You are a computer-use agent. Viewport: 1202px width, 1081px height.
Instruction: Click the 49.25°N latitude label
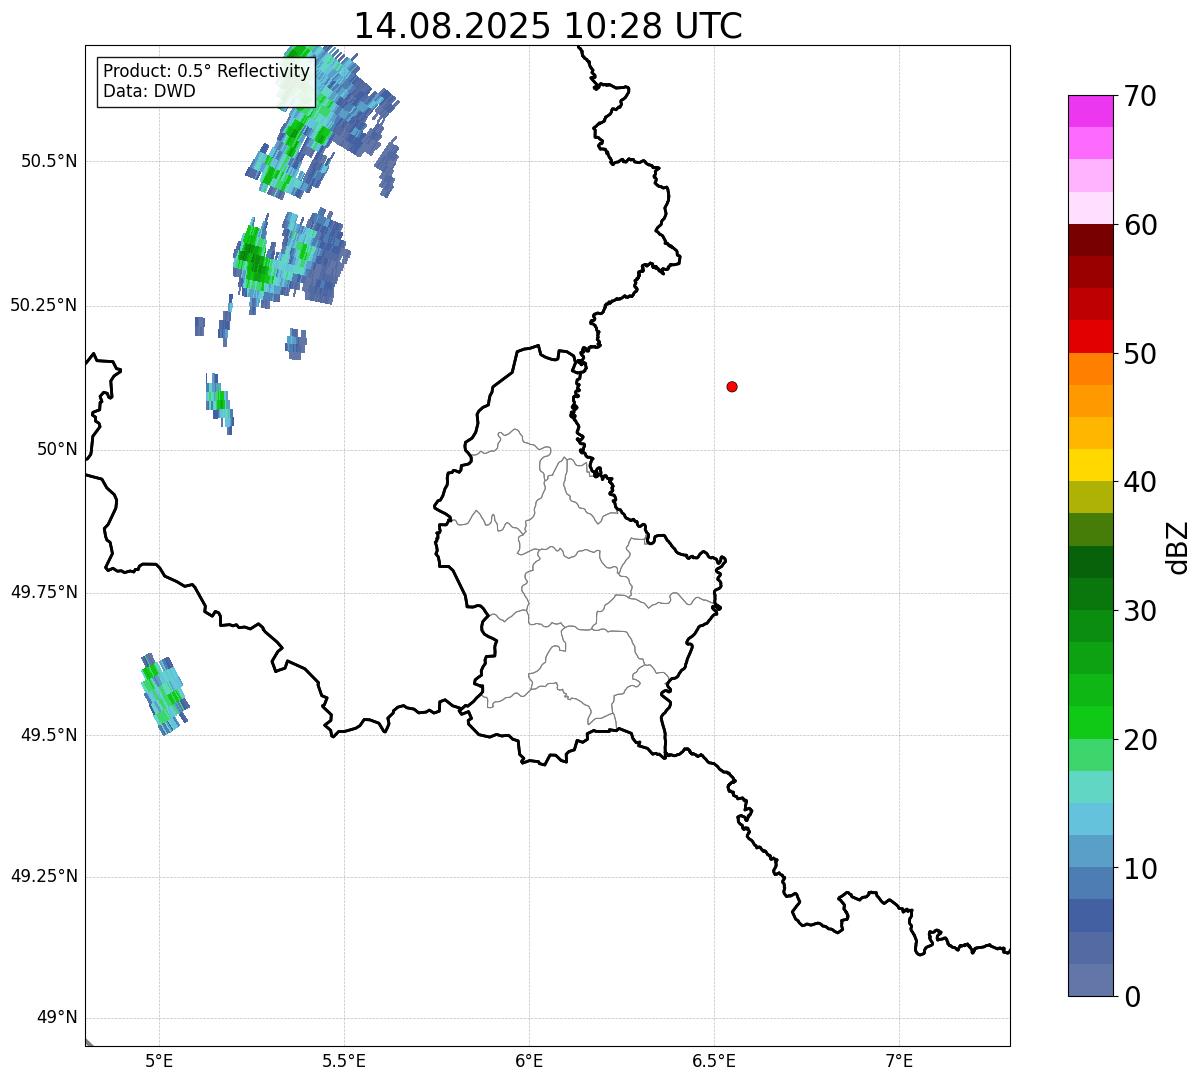pos(44,876)
